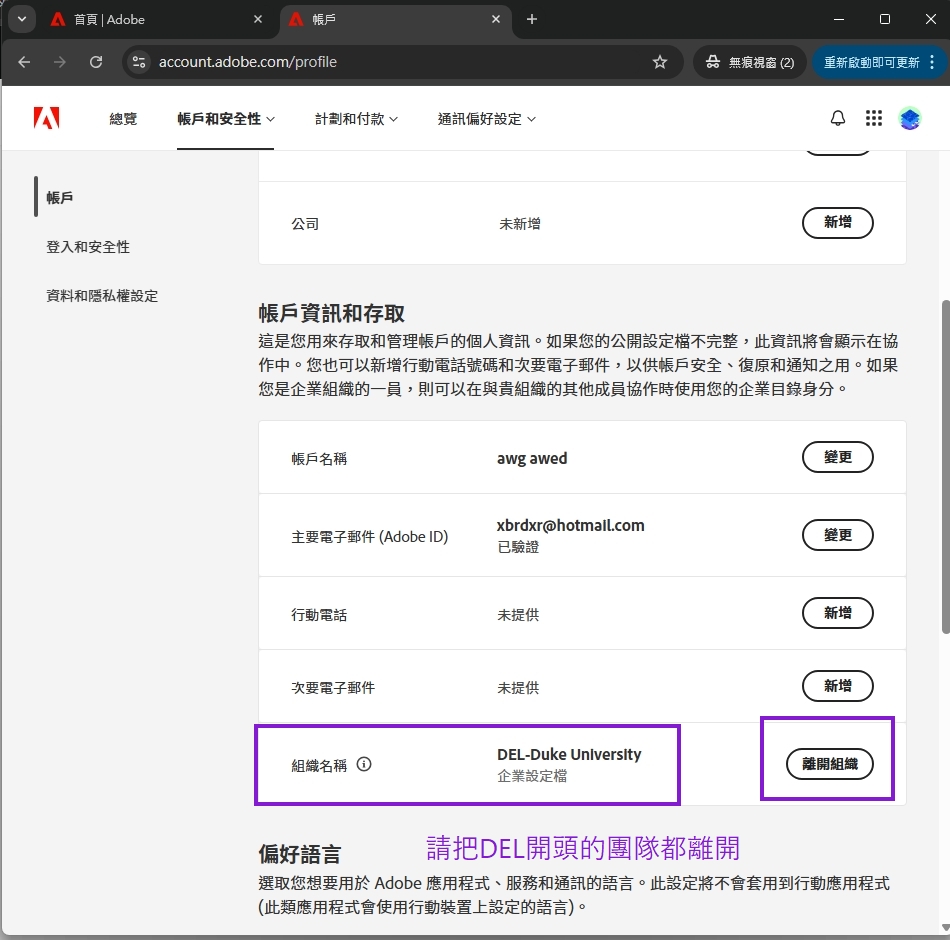Open the tab search dropdown arrow
Image resolution: width=950 pixels, height=940 pixels.
tap(19, 19)
